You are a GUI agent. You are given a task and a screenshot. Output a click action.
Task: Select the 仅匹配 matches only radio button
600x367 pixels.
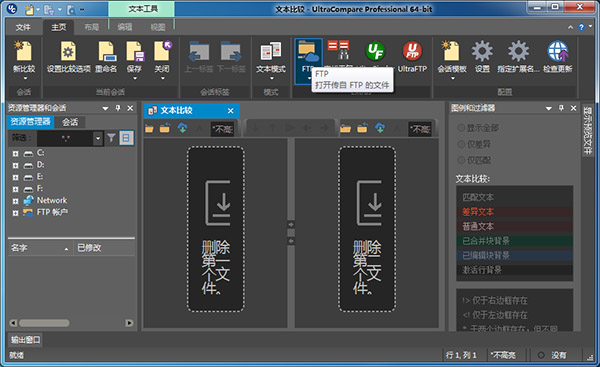click(x=461, y=160)
